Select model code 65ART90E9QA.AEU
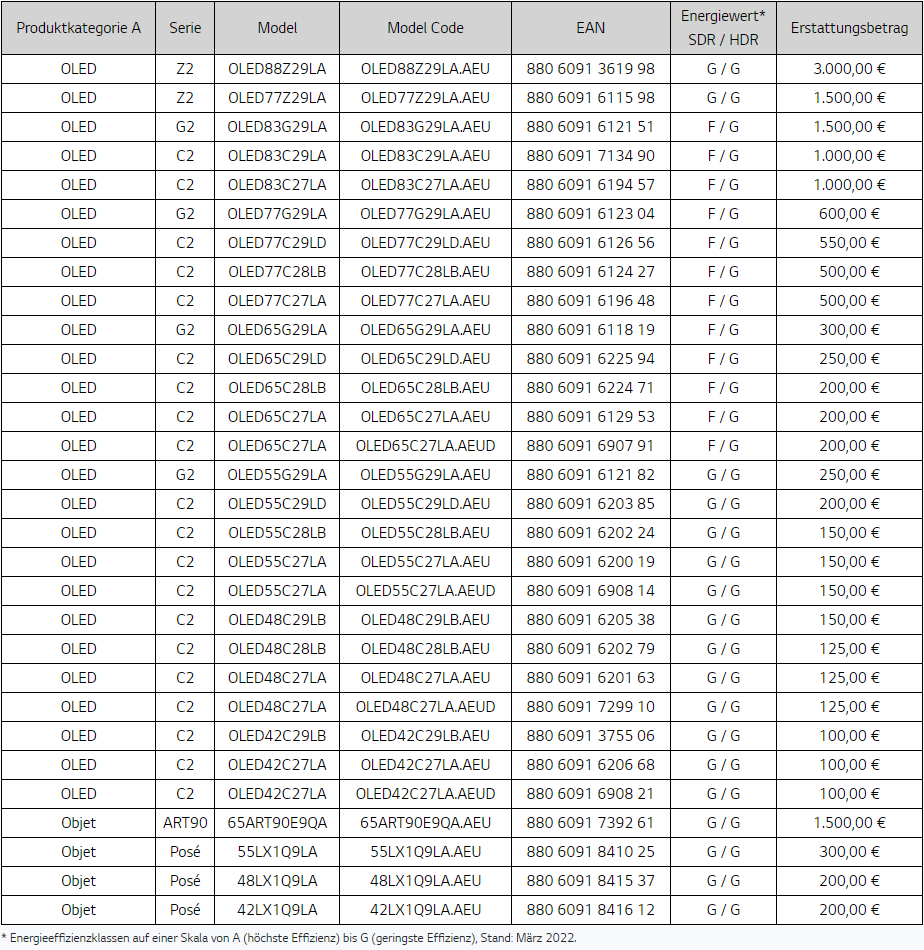 click(x=425, y=824)
